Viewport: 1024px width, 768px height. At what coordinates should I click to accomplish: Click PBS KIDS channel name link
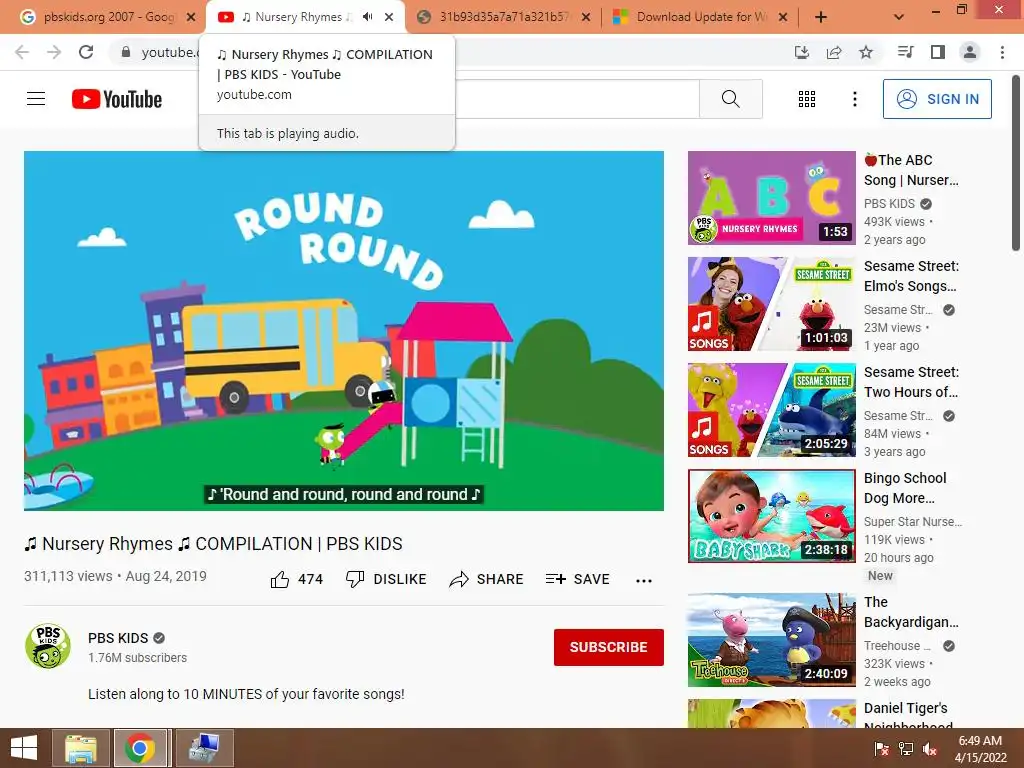click(x=118, y=638)
